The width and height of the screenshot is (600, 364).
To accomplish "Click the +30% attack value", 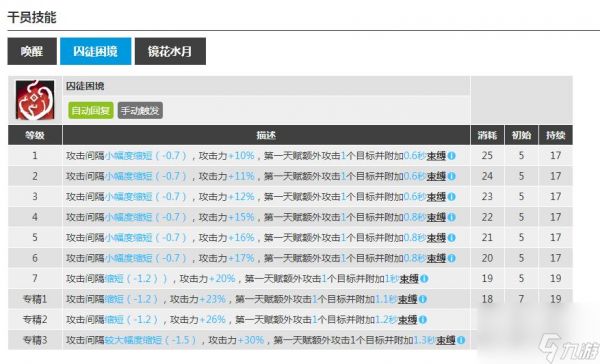I will pos(251,340).
